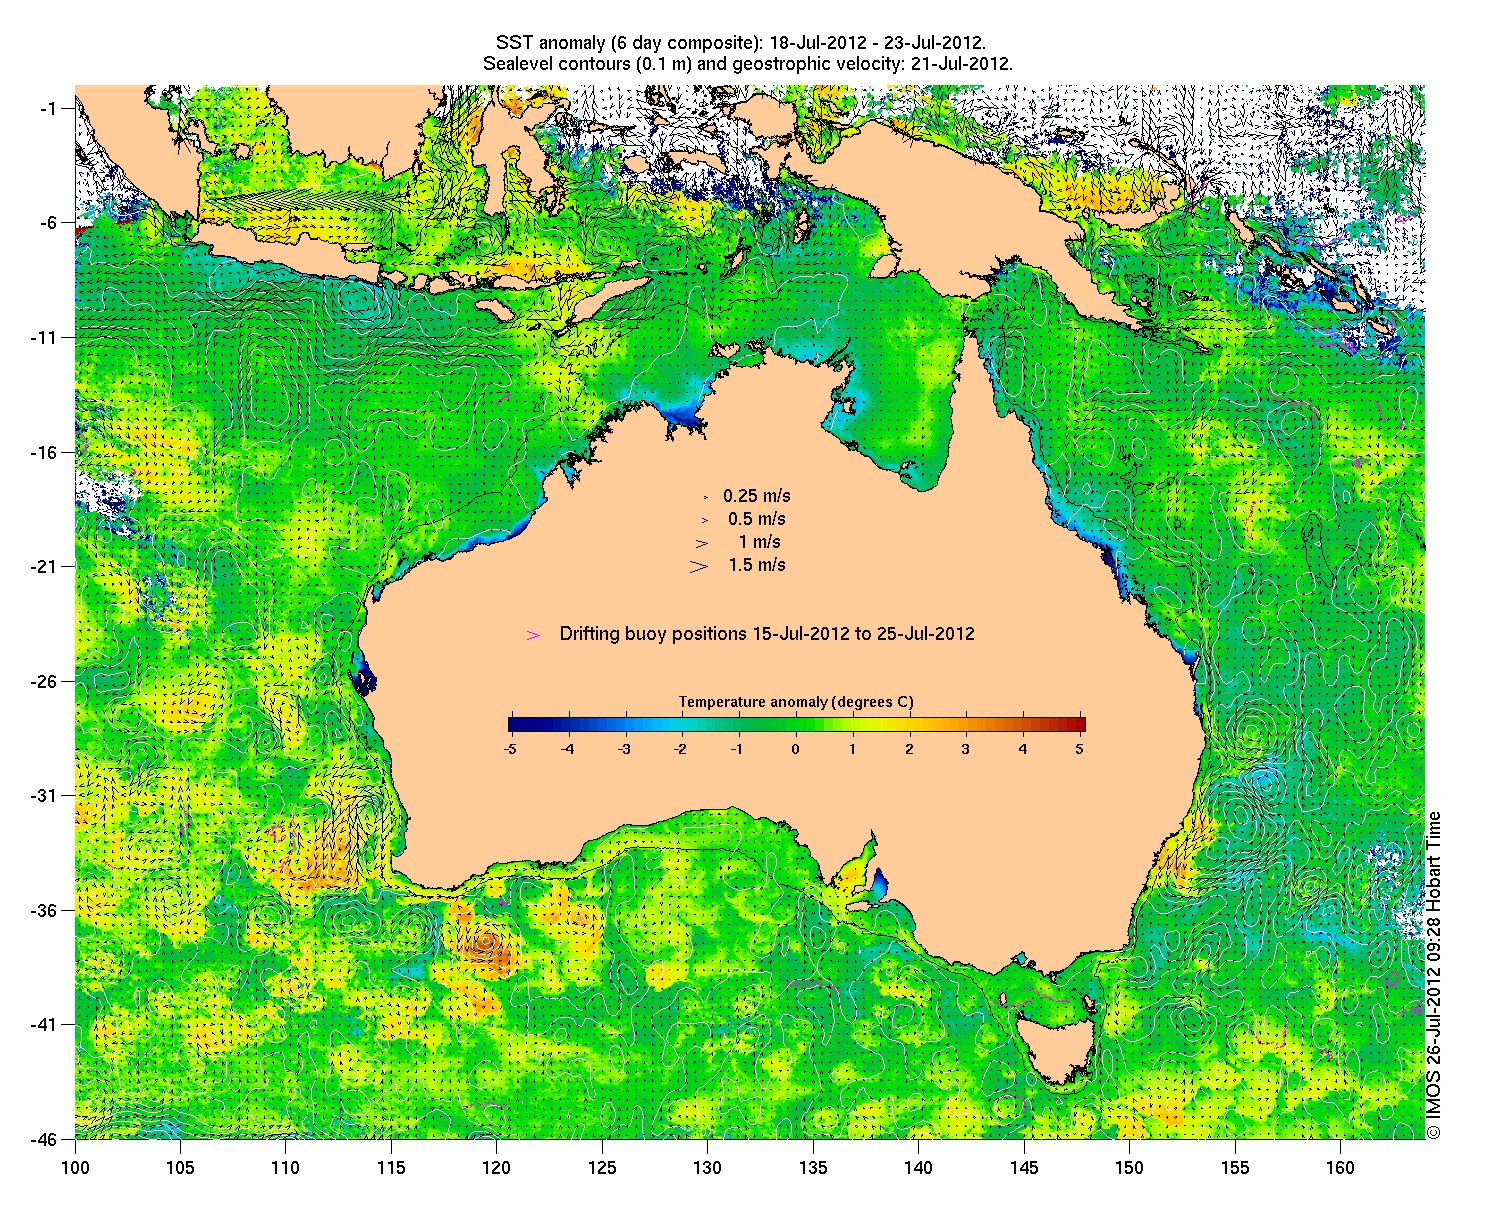
Task: Click the Temperature anomaly (degrees C) label
Action: click(796, 702)
